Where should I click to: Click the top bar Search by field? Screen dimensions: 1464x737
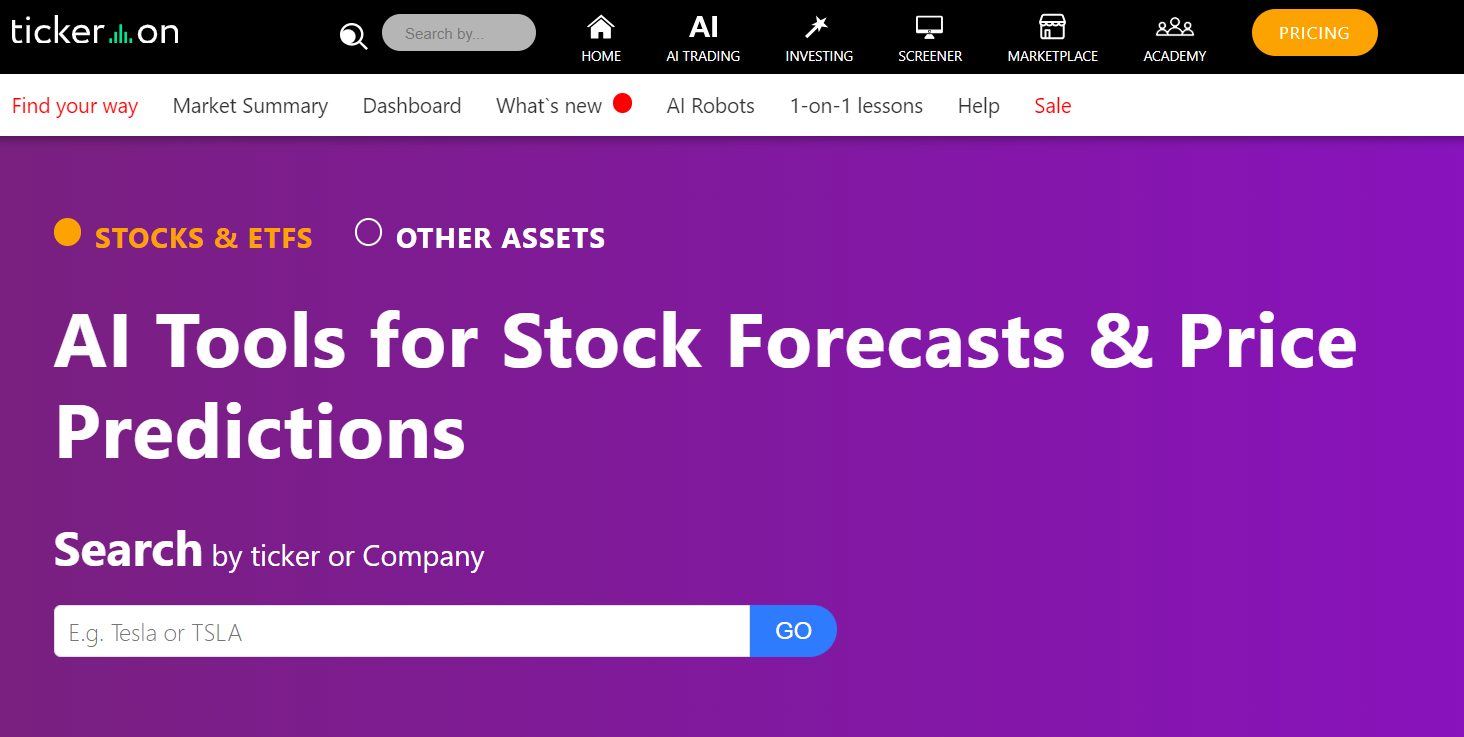(x=459, y=33)
